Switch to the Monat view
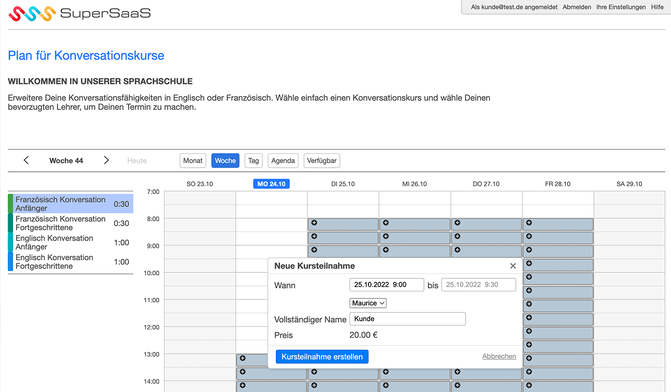The width and height of the screenshot is (671, 392). [x=193, y=160]
